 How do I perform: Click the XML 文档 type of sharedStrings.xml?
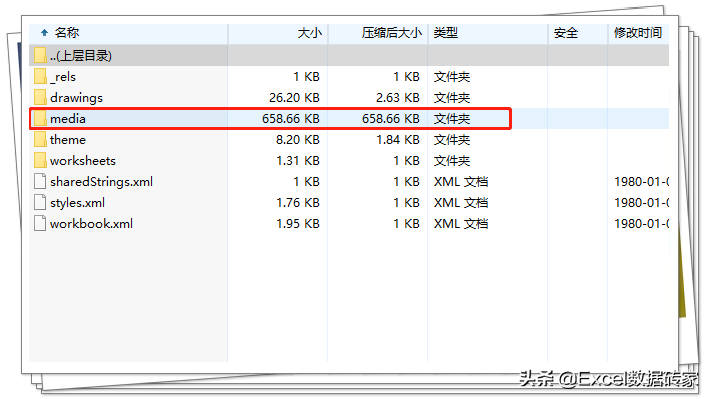pos(461,182)
